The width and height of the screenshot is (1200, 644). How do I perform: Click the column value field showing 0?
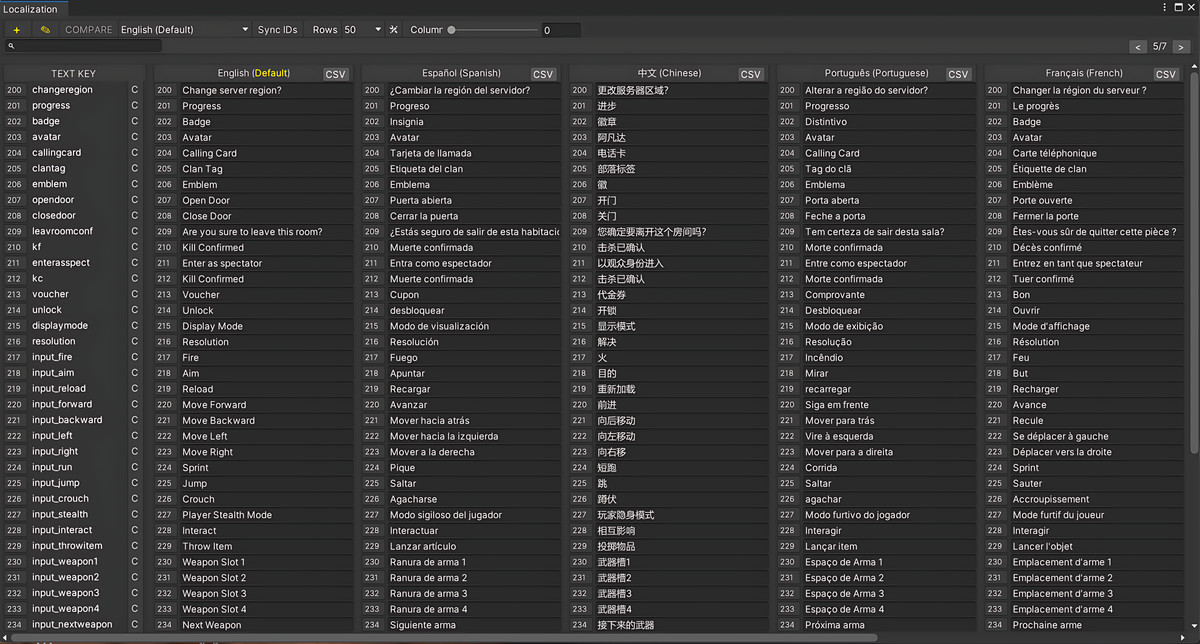coord(561,30)
